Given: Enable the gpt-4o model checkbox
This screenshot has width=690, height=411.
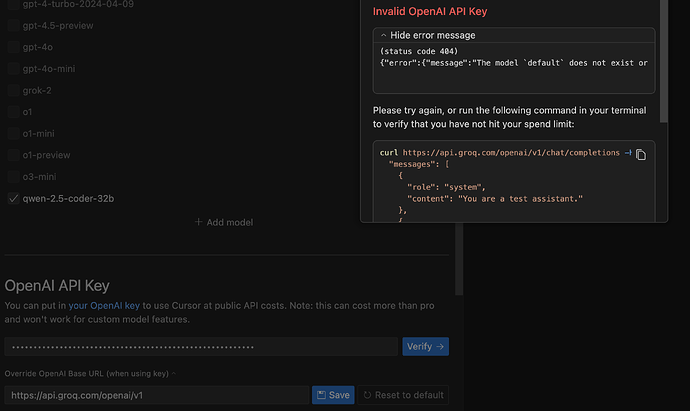Looking at the screenshot, I should pyautogui.click(x=13, y=47).
